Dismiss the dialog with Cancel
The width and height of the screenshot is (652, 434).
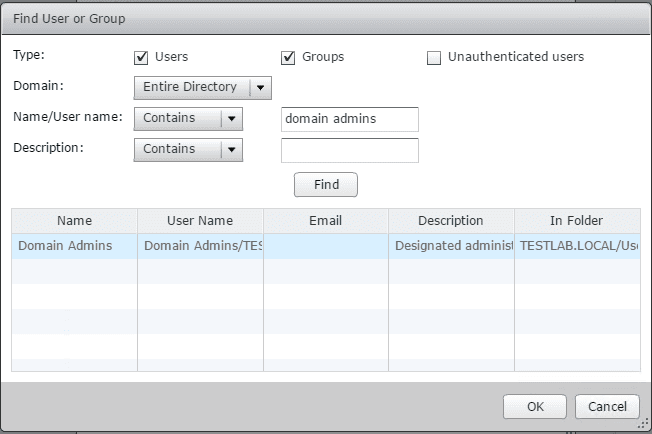[607, 406]
